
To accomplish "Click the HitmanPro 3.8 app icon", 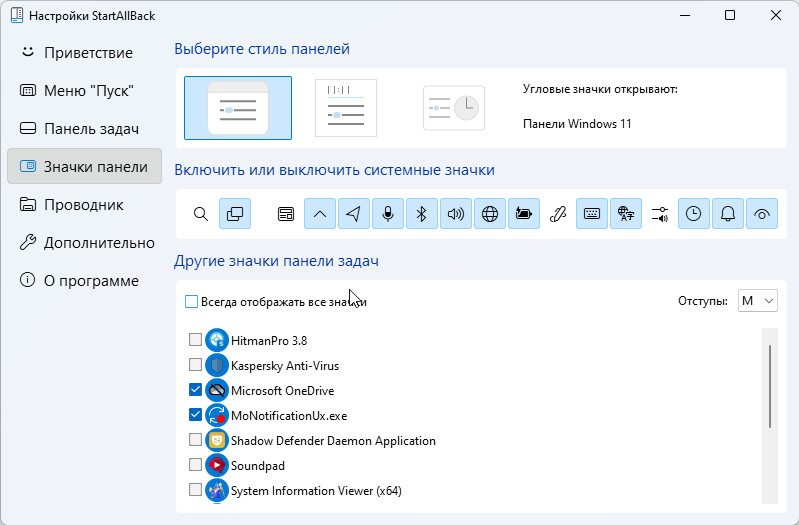I will (x=217, y=340).
